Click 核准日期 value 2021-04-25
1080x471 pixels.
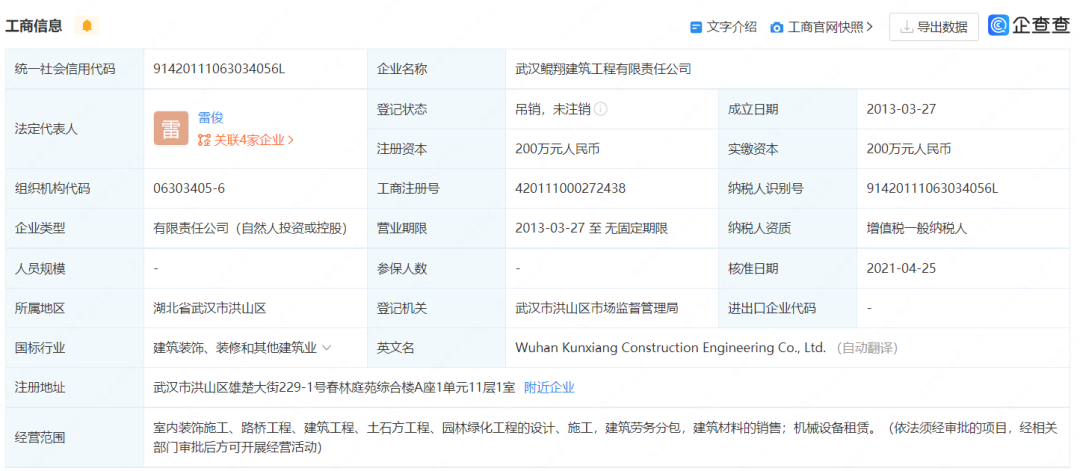point(901,269)
